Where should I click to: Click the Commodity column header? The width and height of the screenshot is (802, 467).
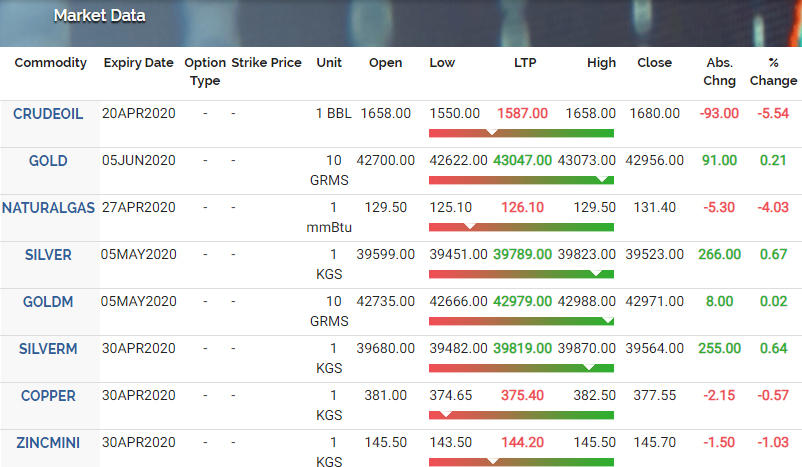tap(50, 63)
